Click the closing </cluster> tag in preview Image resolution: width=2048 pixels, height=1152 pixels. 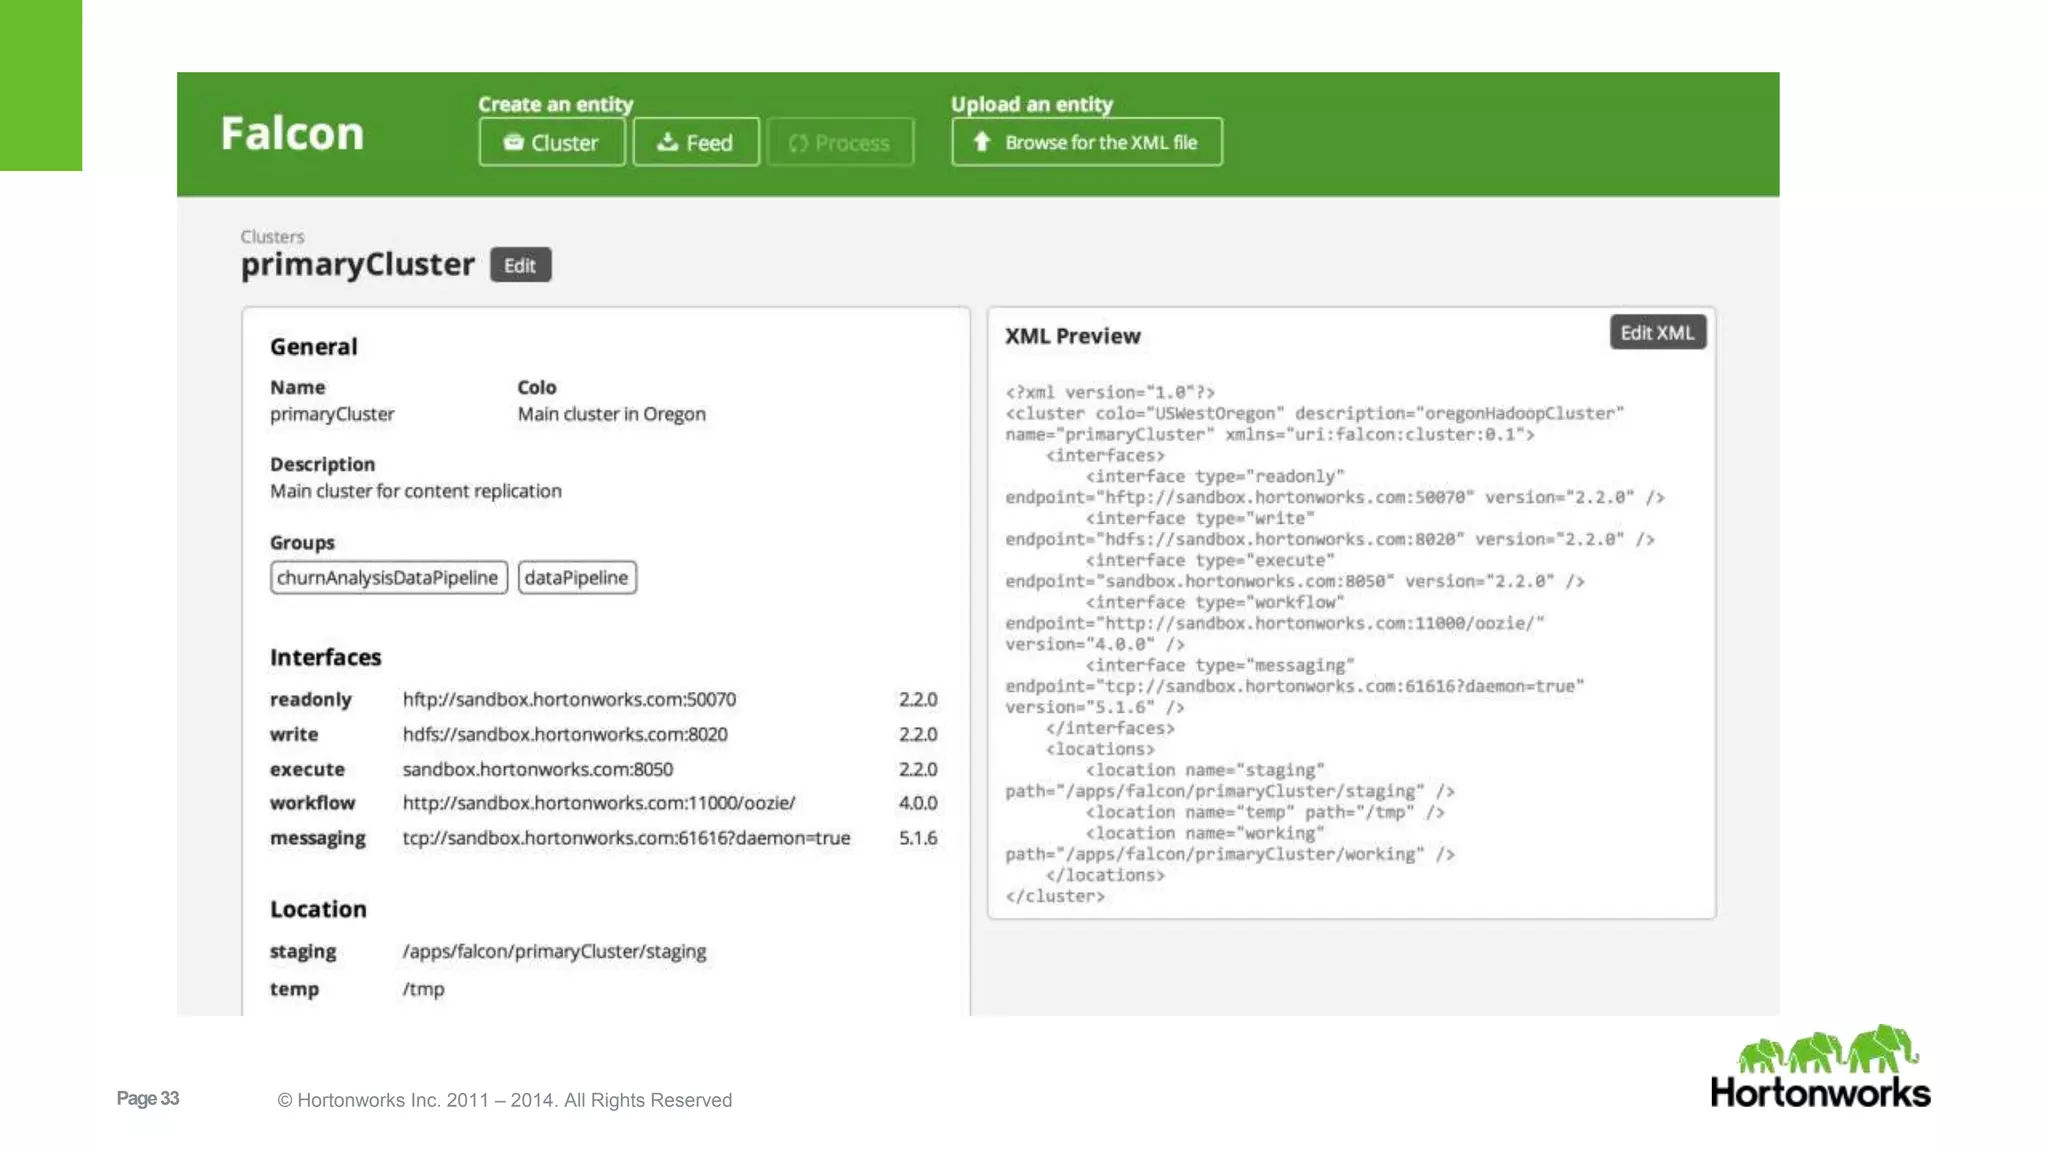tap(1055, 896)
